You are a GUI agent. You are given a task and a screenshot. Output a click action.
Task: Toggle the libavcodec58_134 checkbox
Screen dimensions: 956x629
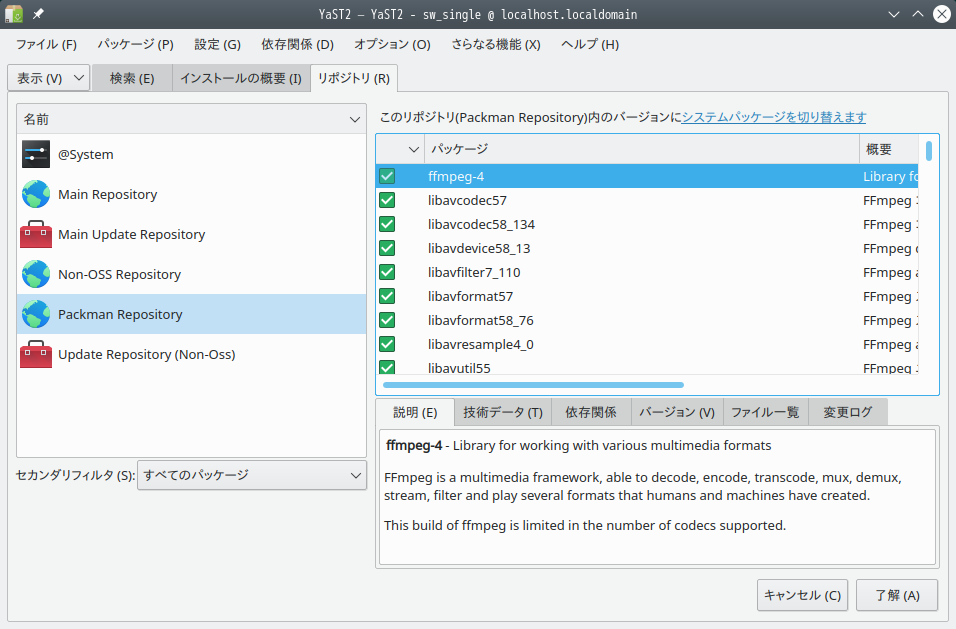point(387,224)
